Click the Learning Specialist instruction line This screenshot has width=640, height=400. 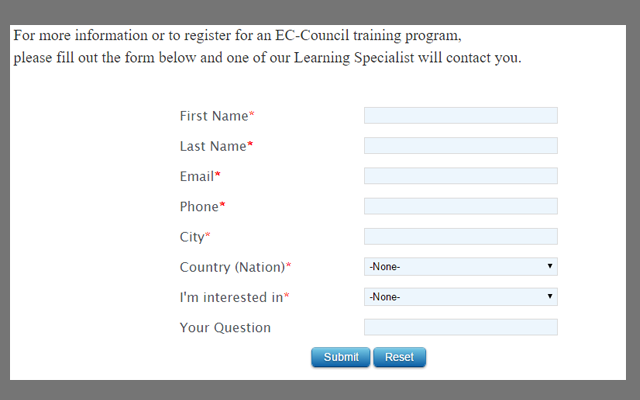(x=267, y=57)
